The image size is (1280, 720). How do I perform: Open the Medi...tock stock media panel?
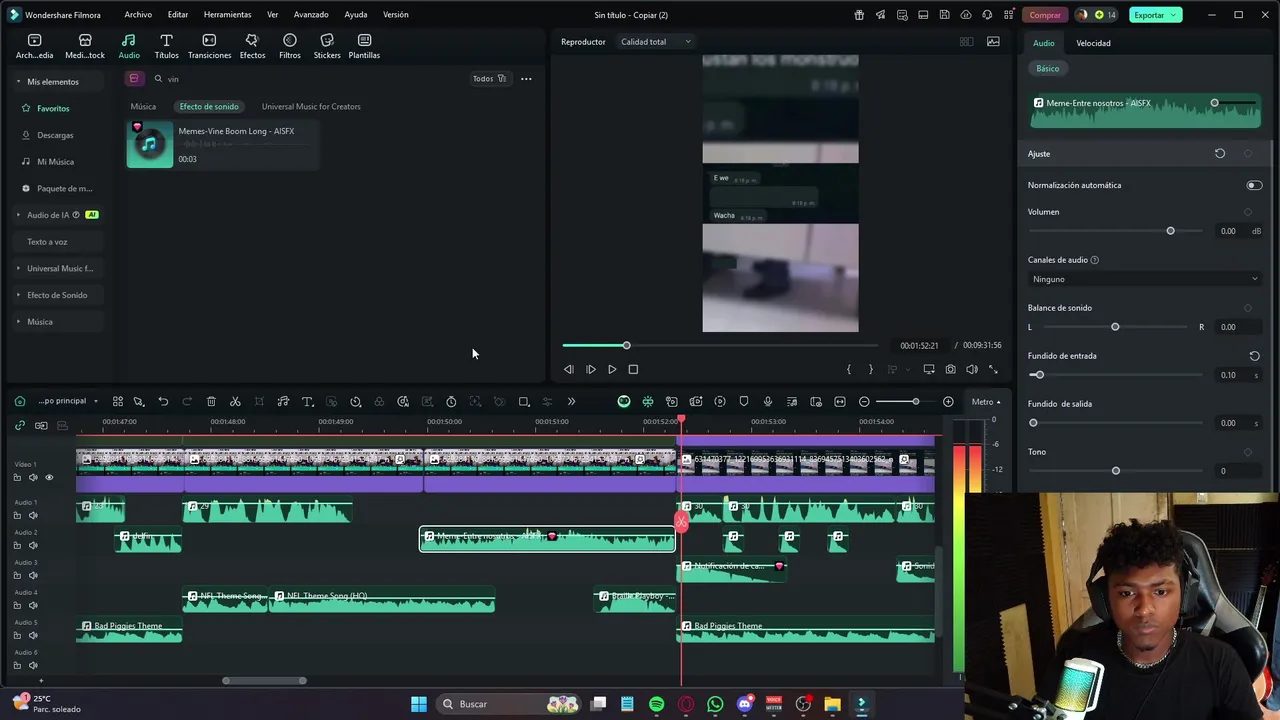[x=85, y=46]
